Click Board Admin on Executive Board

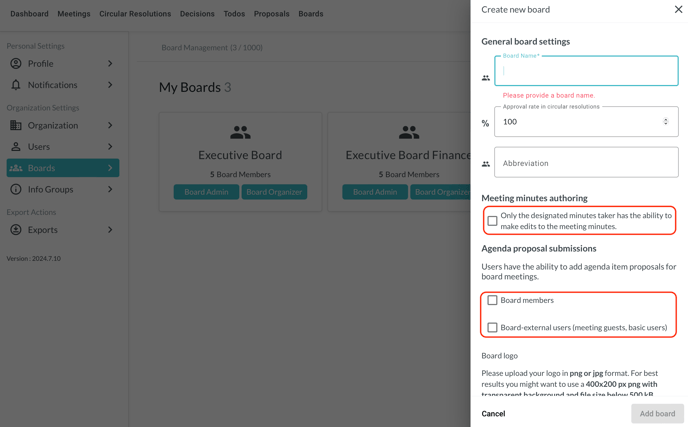[206, 192]
